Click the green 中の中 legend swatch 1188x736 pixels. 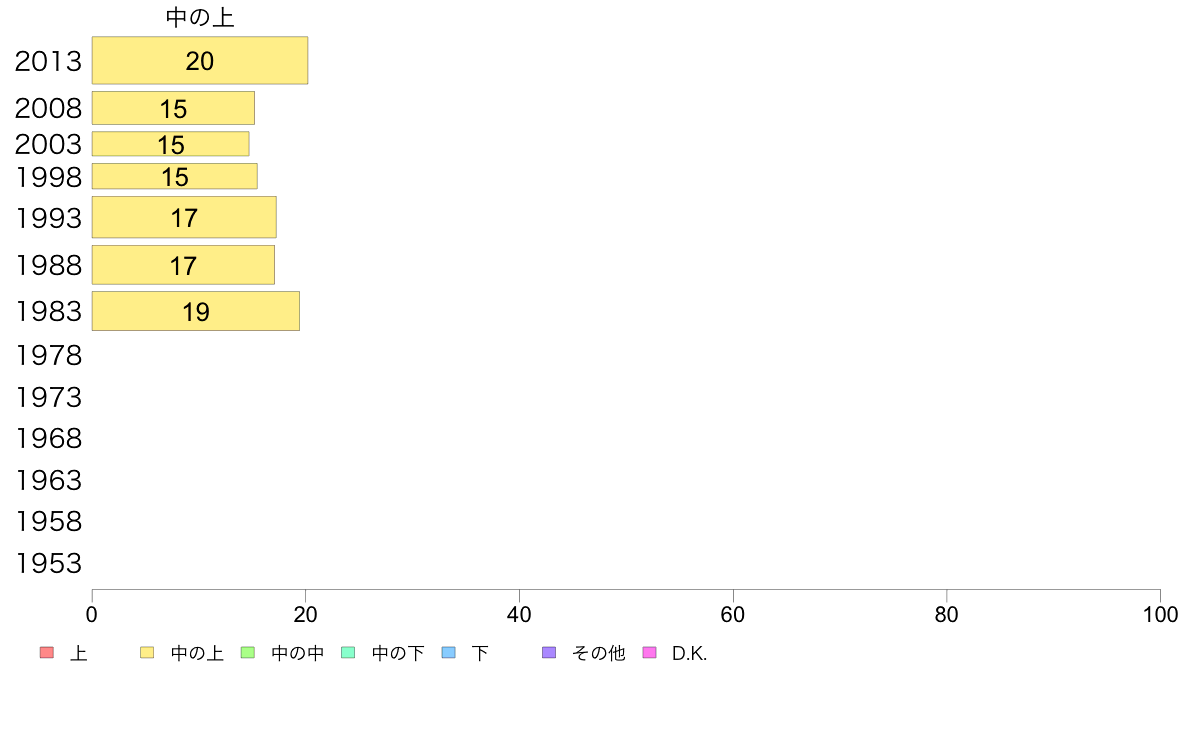coord(248,653)
